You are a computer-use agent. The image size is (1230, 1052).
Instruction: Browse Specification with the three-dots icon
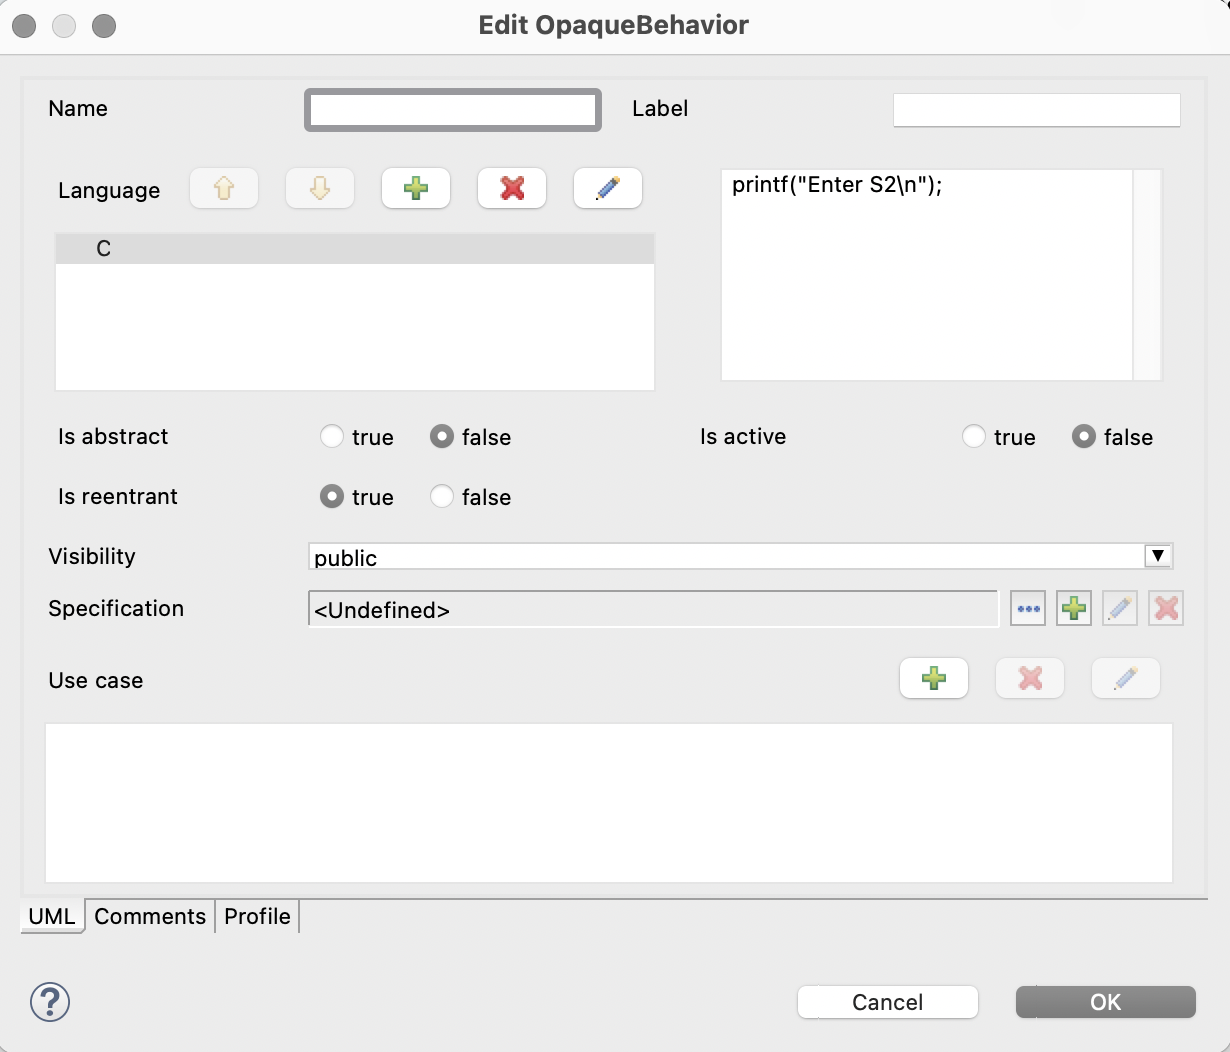tap(1028, 608)
